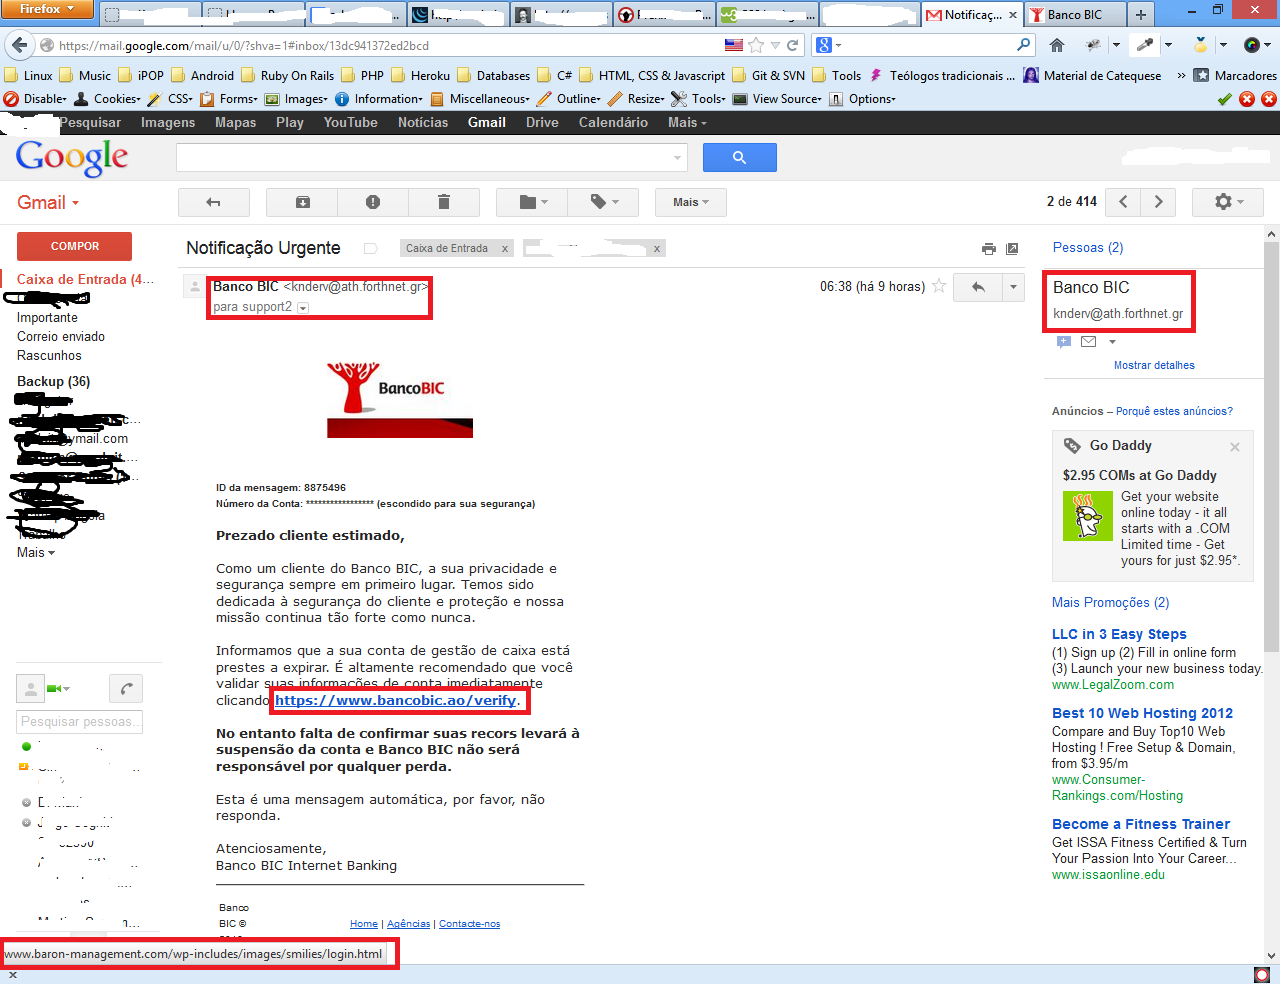Open the Backup (36) label

coord(53,381)
